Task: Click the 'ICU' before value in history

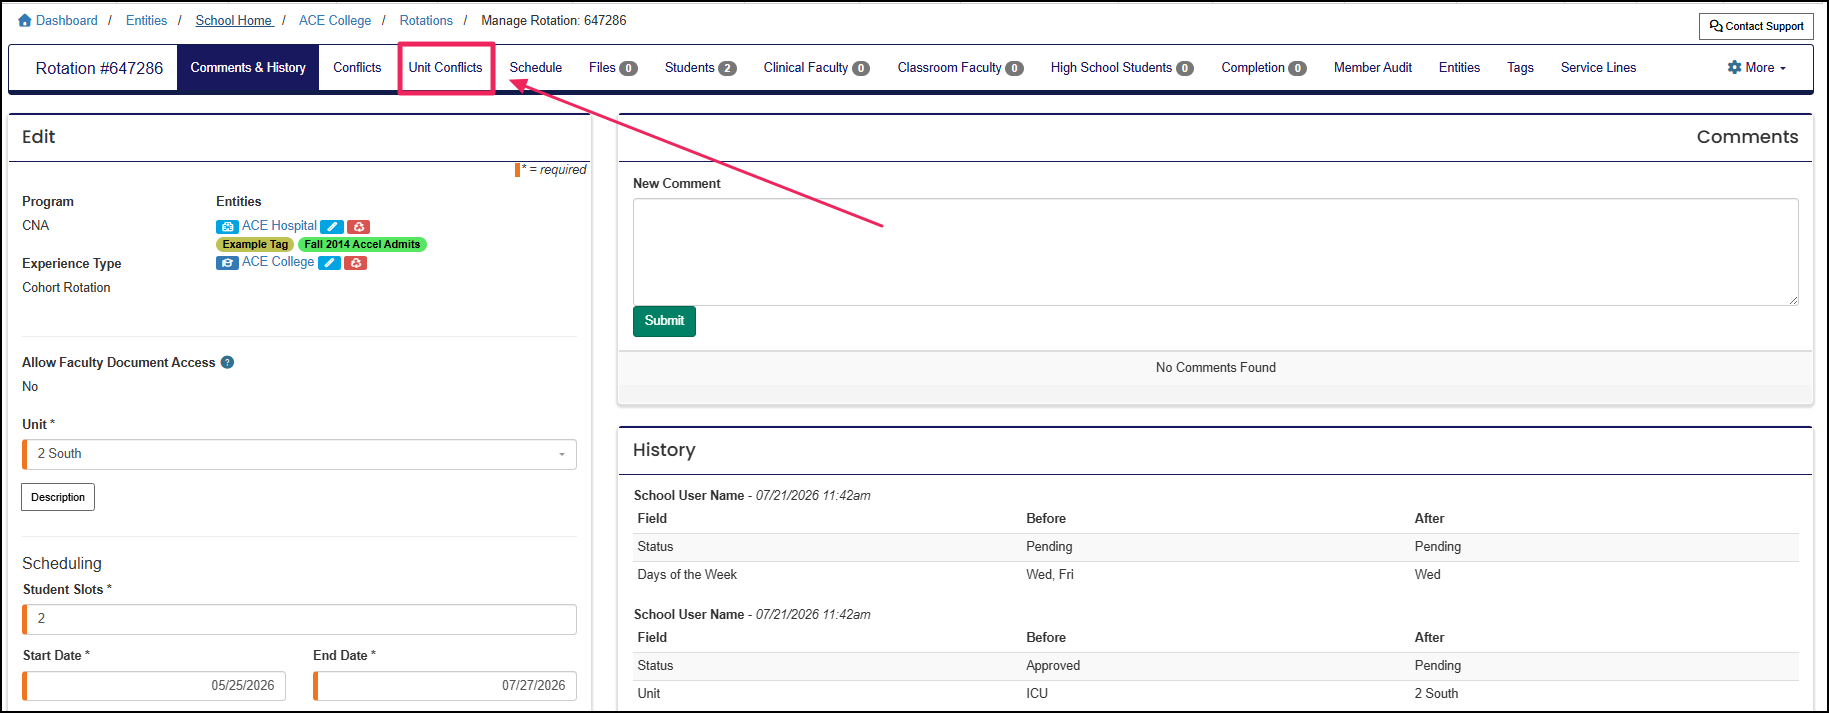Action: 1037,693
